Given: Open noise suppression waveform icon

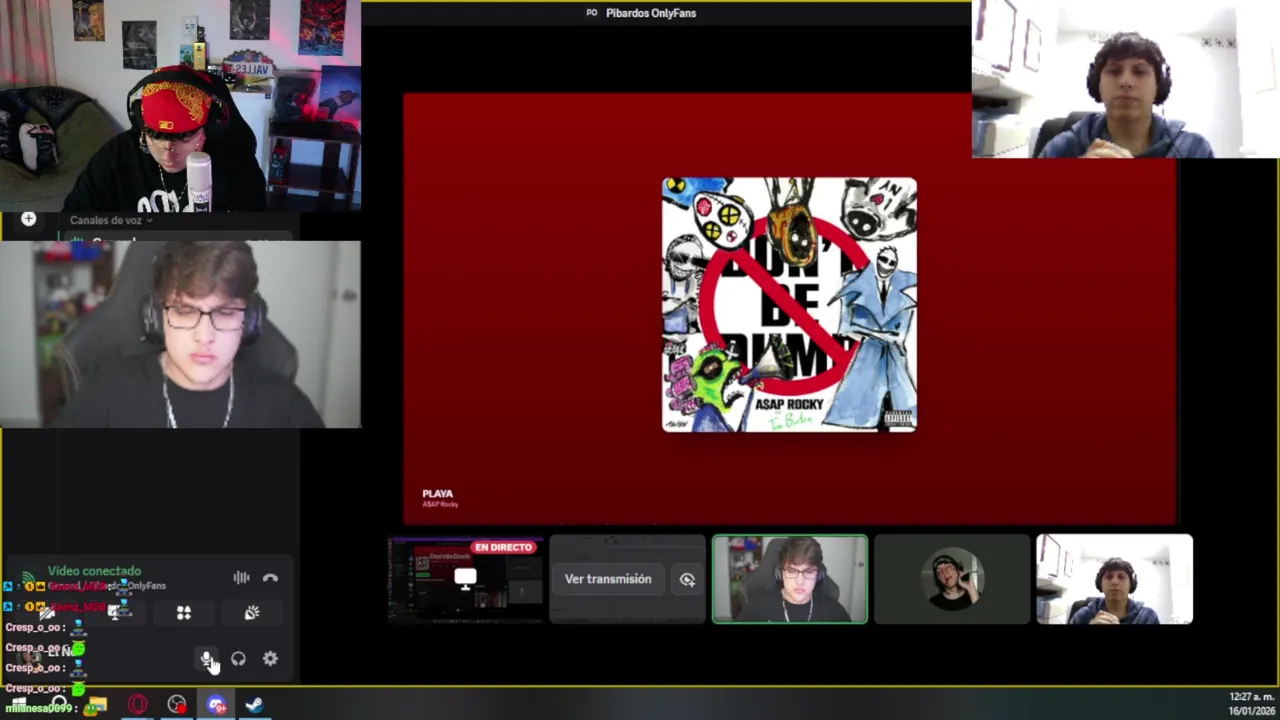Looking at the screenshot, I should (241, 577).
